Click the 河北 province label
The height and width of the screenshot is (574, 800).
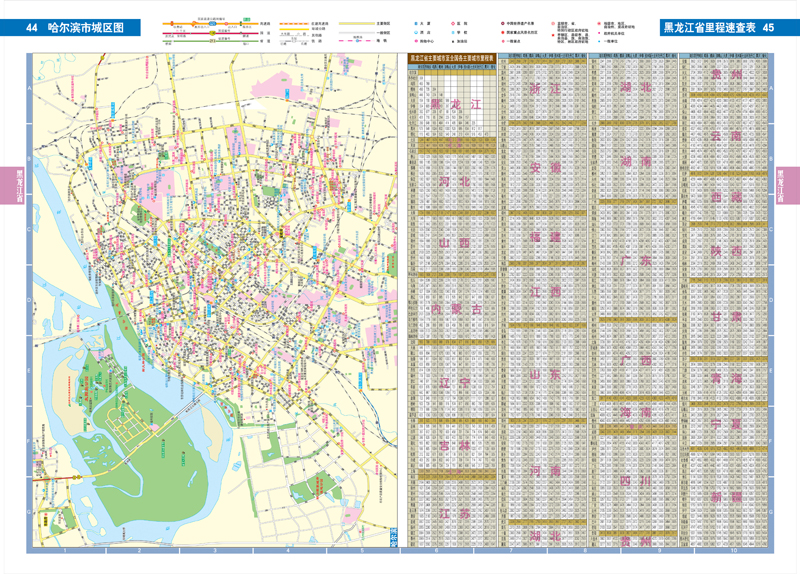pyautogui.click(x=455, y=182)
